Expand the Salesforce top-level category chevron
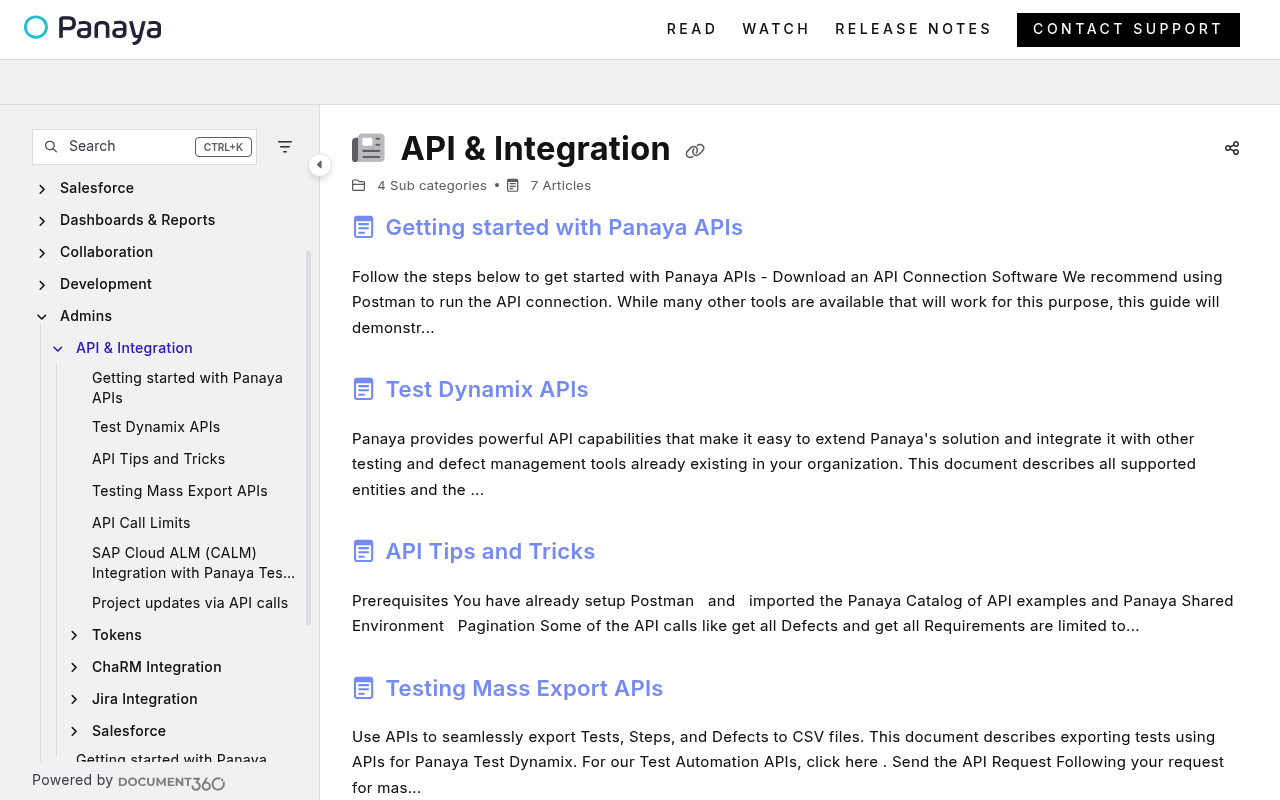The width and height of the screenshot is (1280, 800). pos(42,189)
